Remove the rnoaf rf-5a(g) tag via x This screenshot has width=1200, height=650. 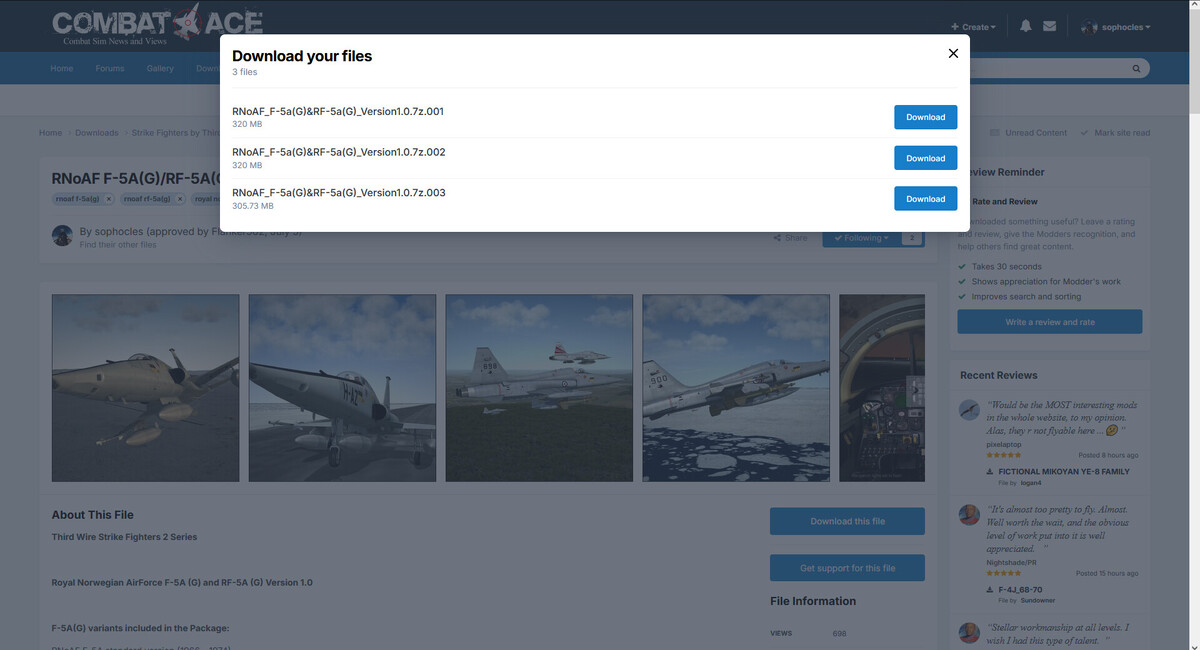181,199
